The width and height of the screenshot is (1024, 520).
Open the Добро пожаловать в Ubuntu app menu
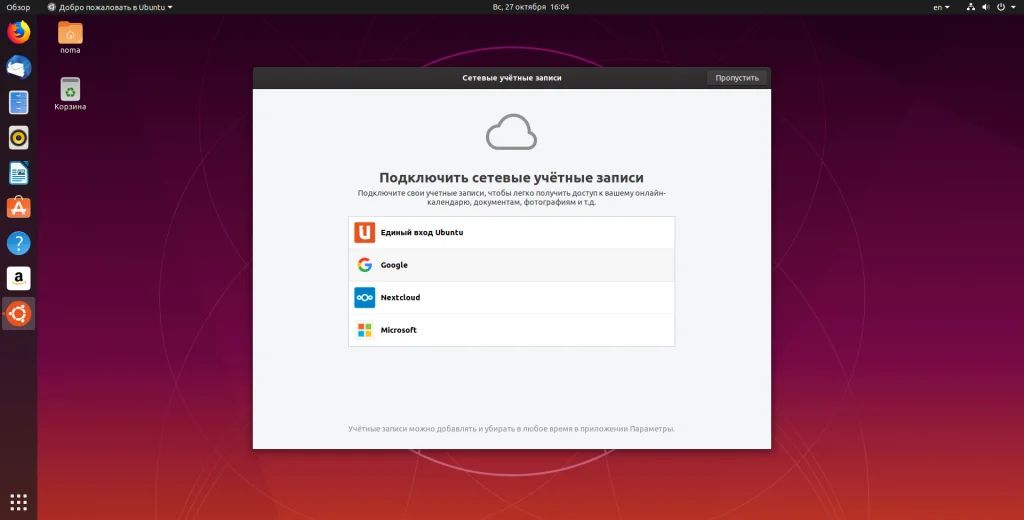(x=110, y=7)
